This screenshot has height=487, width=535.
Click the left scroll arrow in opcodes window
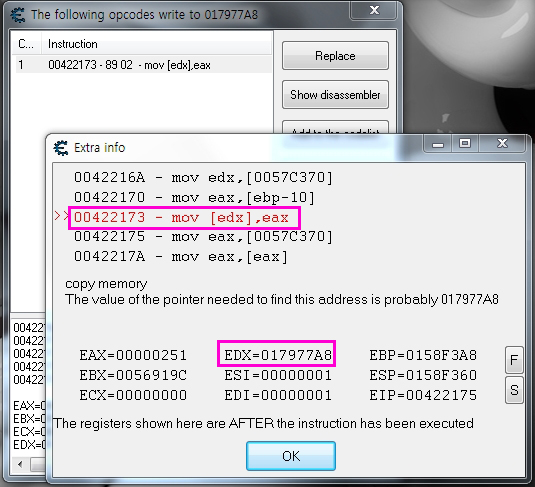pos(20,464)
